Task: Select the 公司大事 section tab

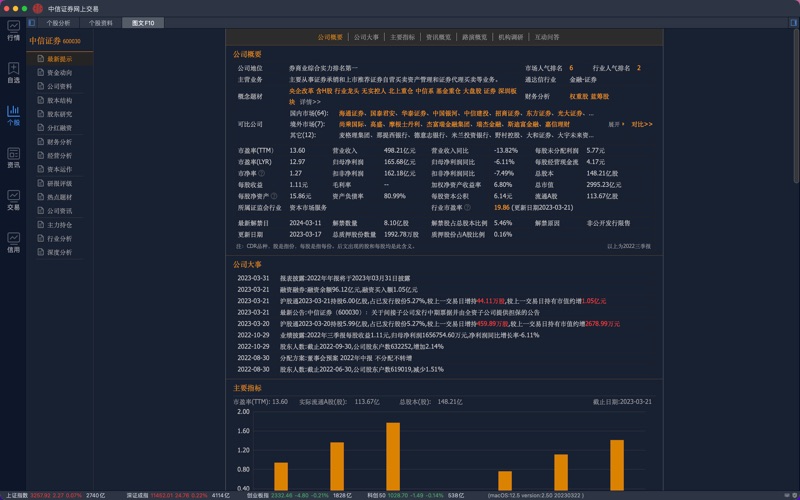Action: [366, 37]
